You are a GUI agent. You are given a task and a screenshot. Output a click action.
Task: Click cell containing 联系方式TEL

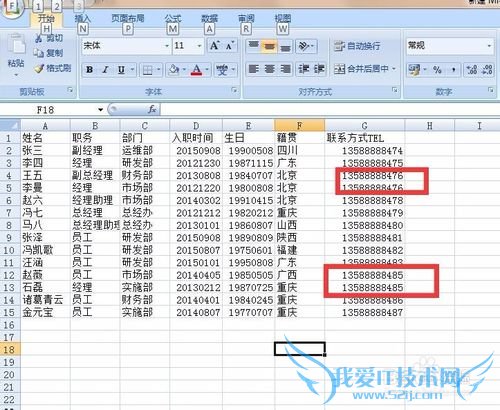pos(365,138)
